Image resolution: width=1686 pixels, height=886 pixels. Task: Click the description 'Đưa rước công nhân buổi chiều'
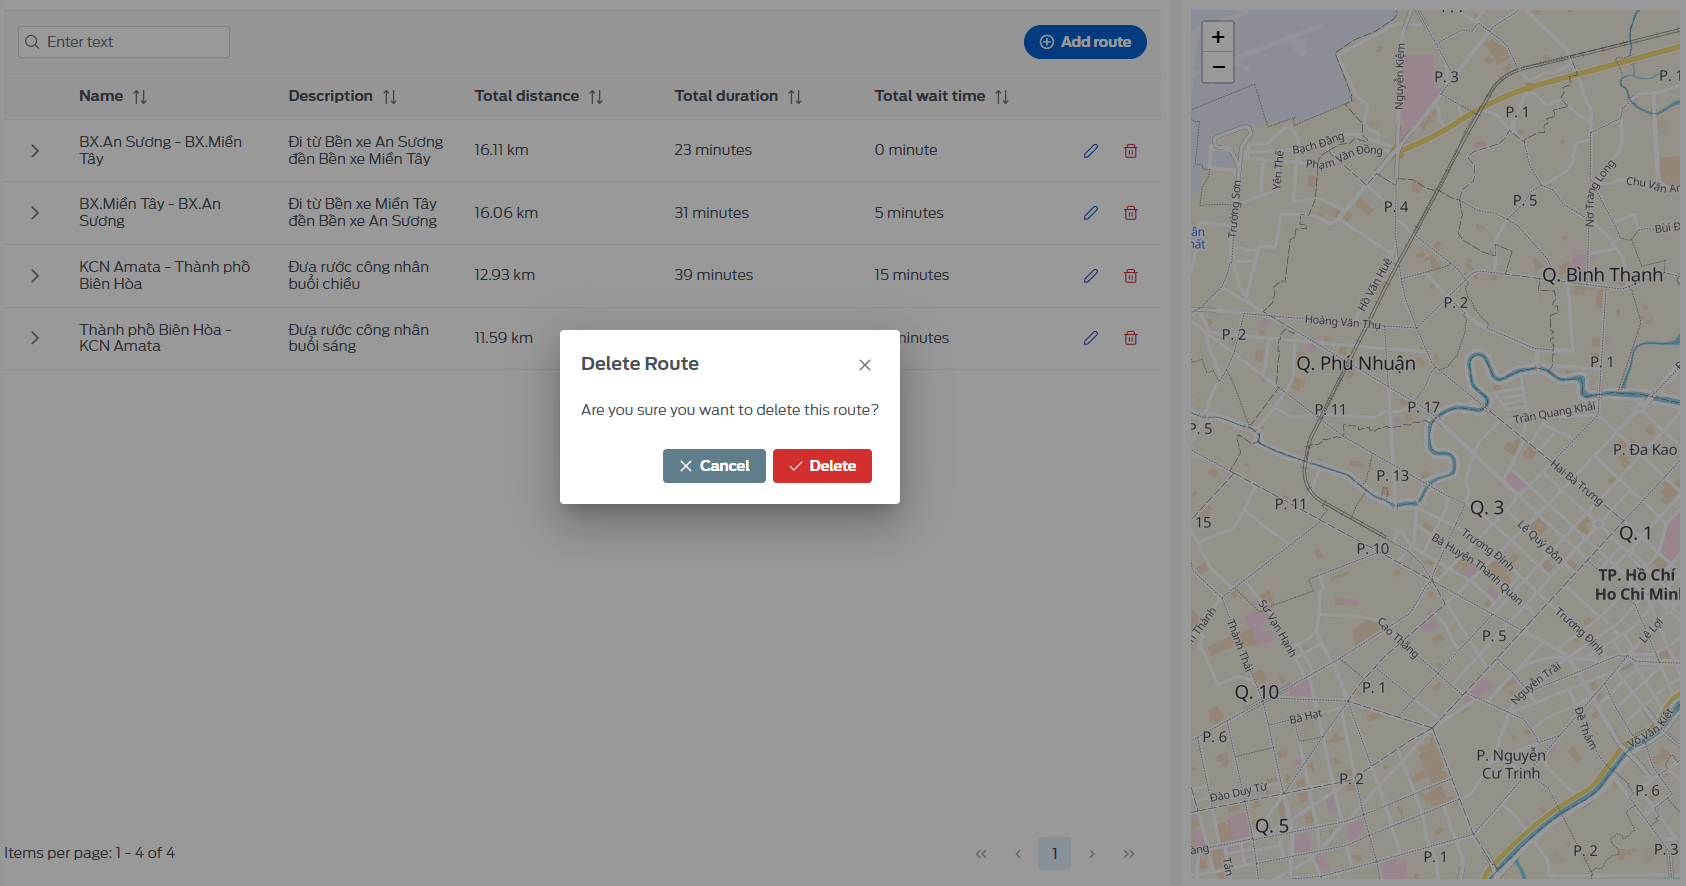tap(359, 275)
